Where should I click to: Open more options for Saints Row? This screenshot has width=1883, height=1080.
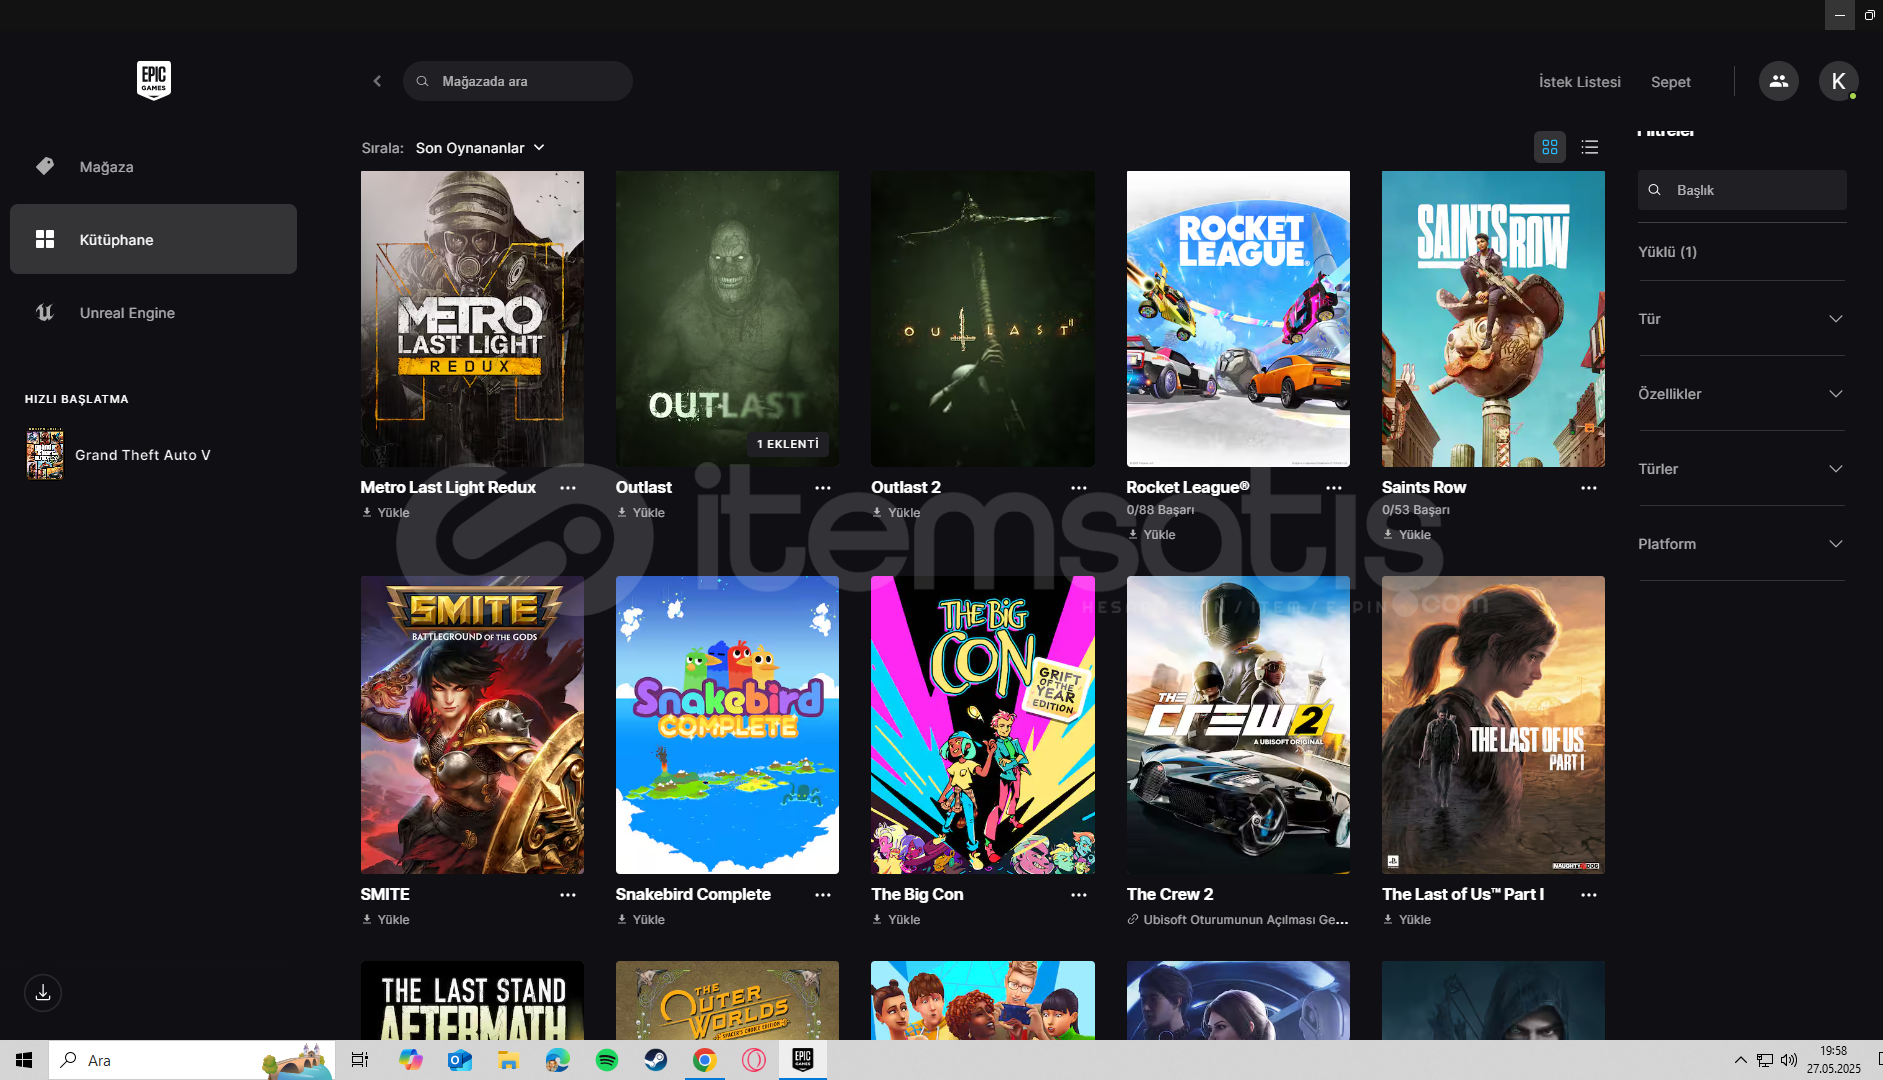coord(1589,488)
